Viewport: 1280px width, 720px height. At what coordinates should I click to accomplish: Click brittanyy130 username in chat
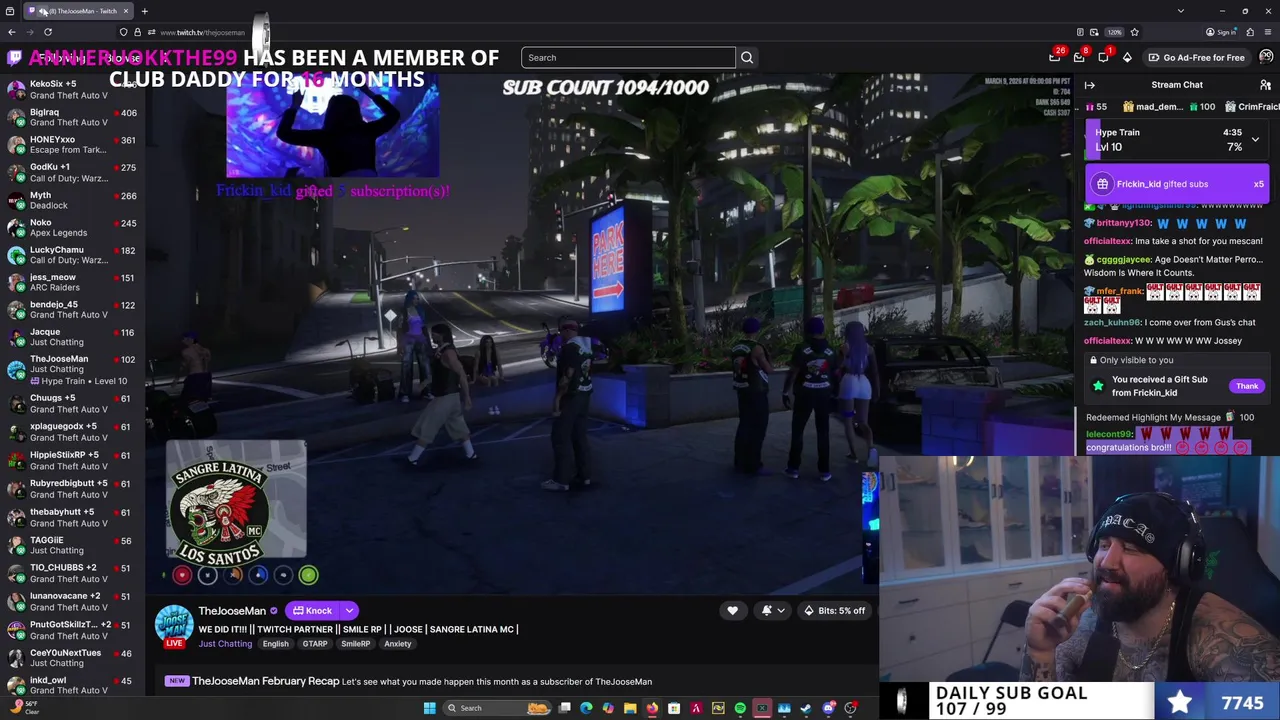(x=1124, y=223)
